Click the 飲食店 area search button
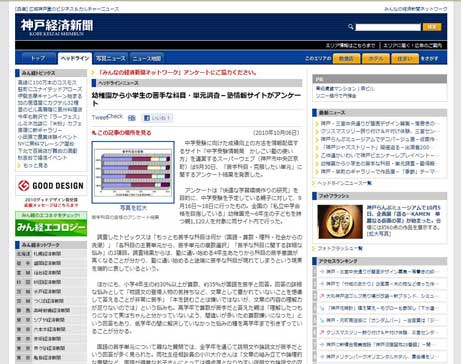The width and height of the screenshot is (461, 364). pyautogui.click(x=346, y=58)
